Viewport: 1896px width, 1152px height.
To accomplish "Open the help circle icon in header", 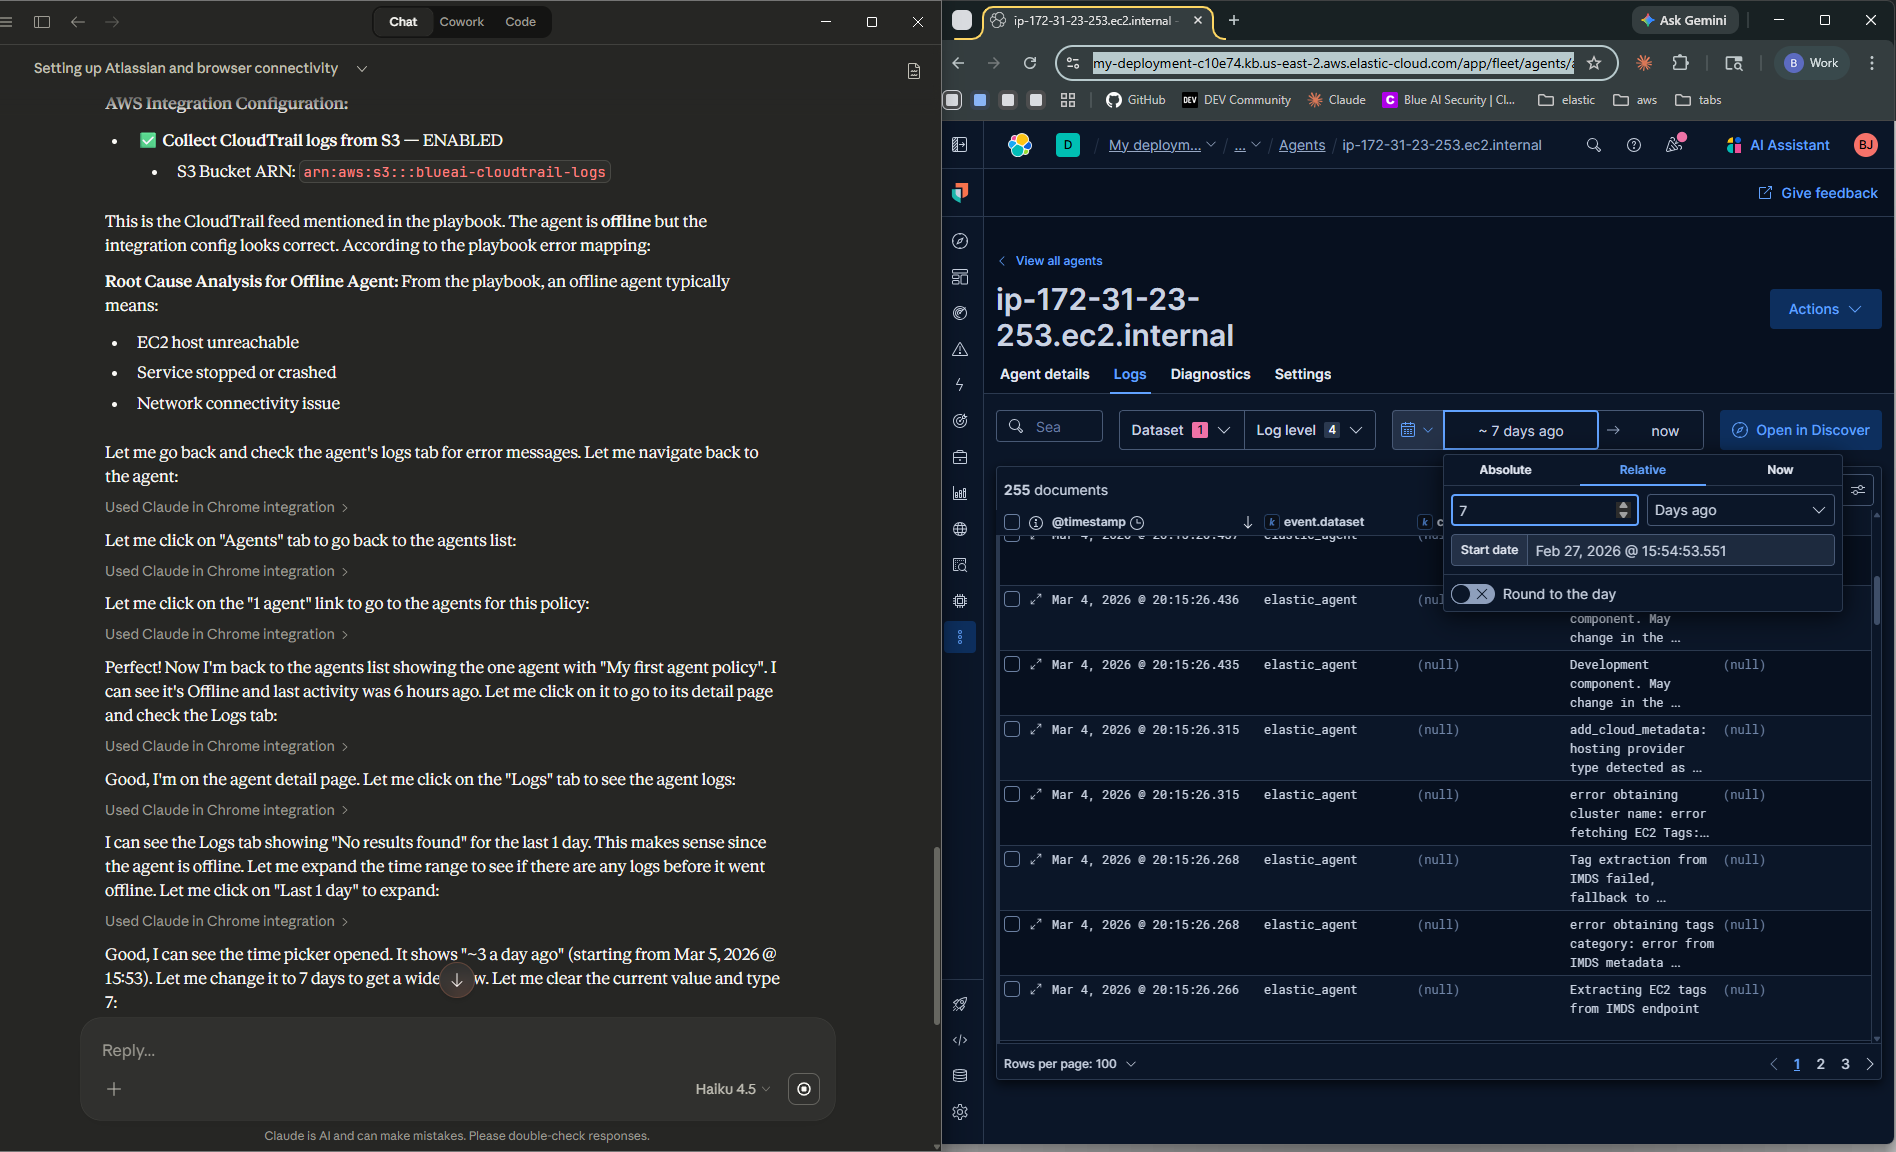I will click(1633, 145).
